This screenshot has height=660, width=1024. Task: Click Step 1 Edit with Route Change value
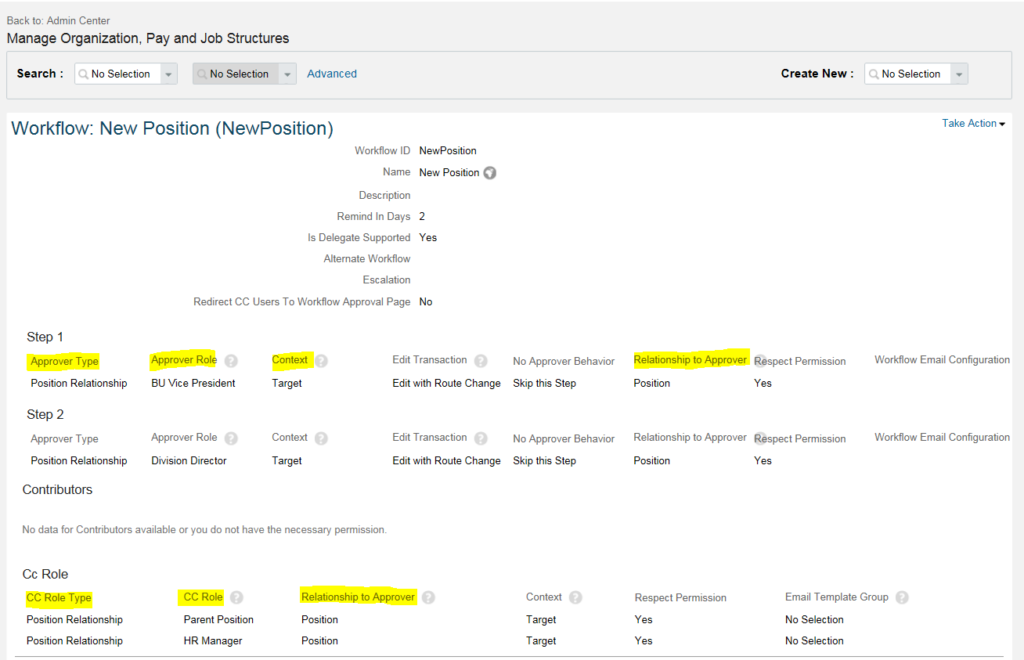446,383
